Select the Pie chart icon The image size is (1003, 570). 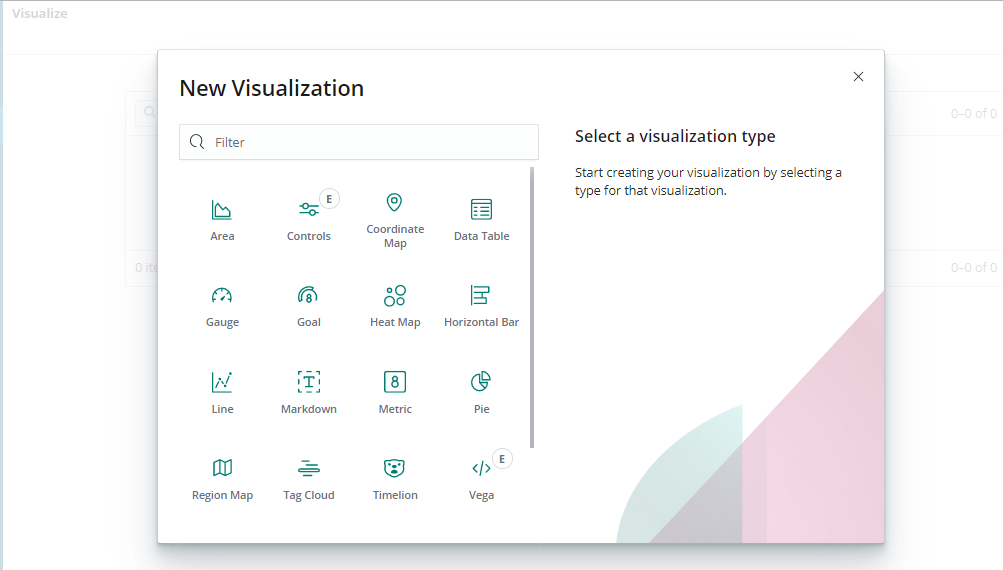(x=480, y=381)
